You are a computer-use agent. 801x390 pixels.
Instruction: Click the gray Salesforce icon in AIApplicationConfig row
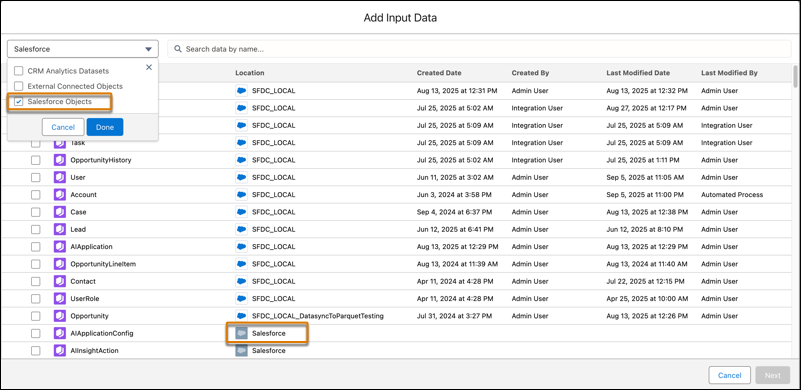pyautogui.click(x=241, y=333)
